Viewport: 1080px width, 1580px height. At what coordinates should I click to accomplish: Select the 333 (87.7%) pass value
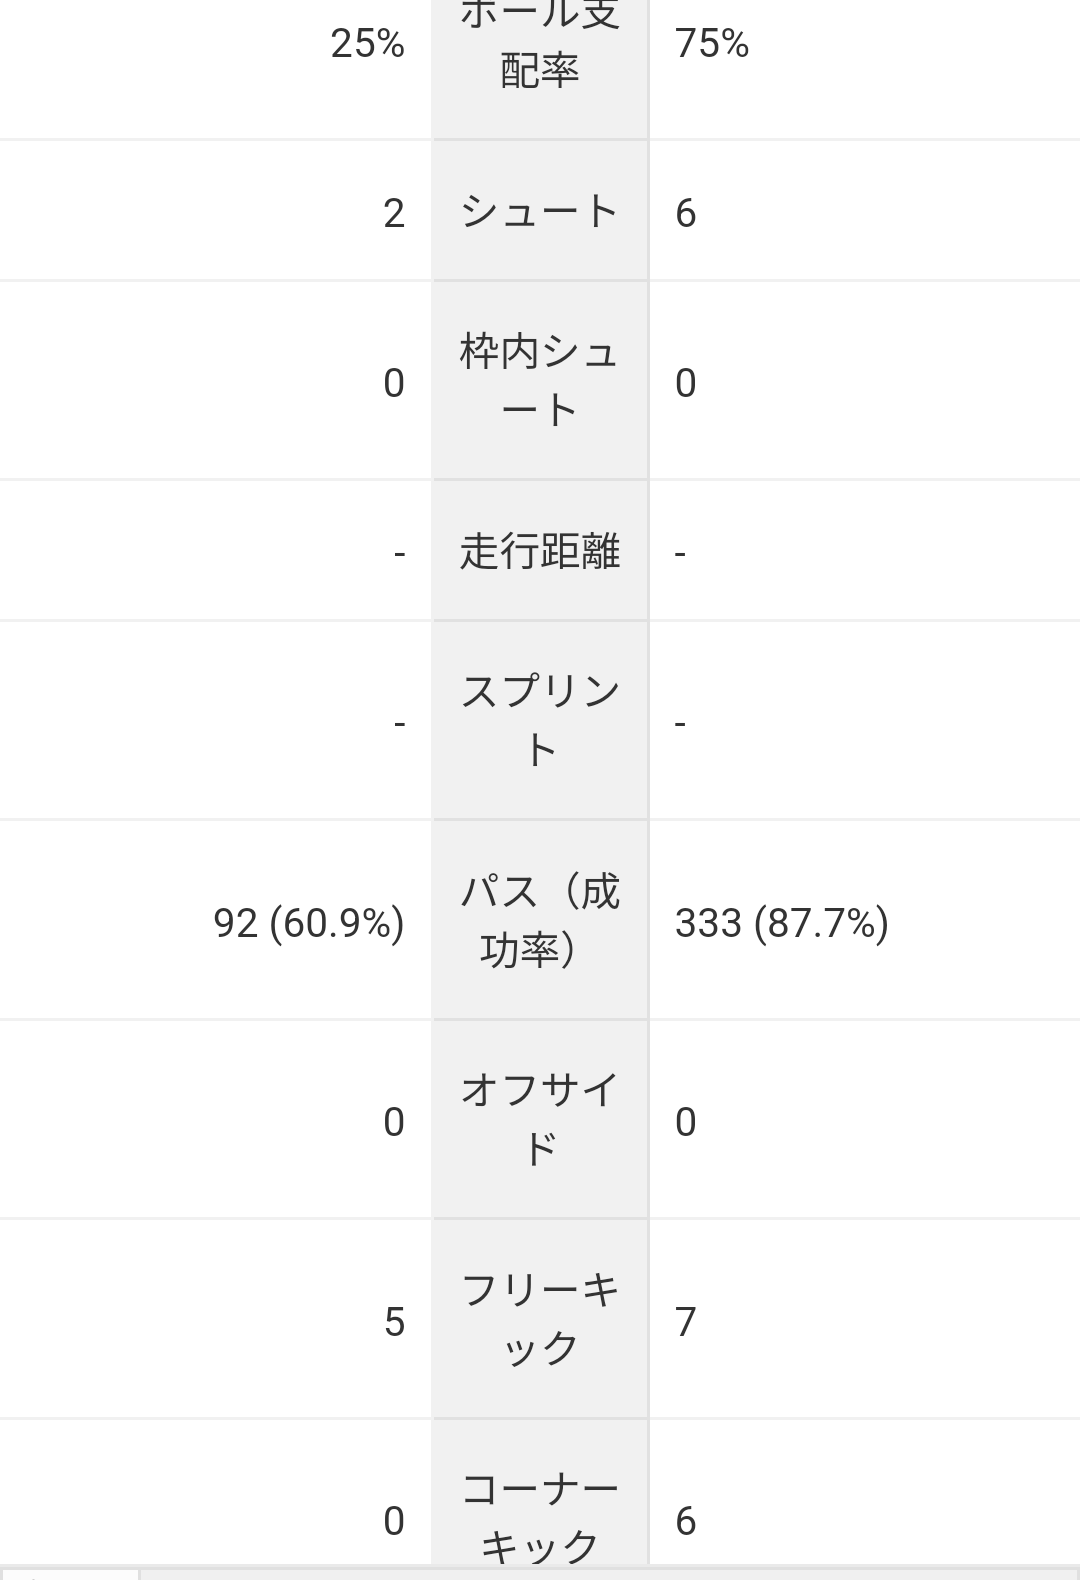pyautogui.click(x=782, y=923)
